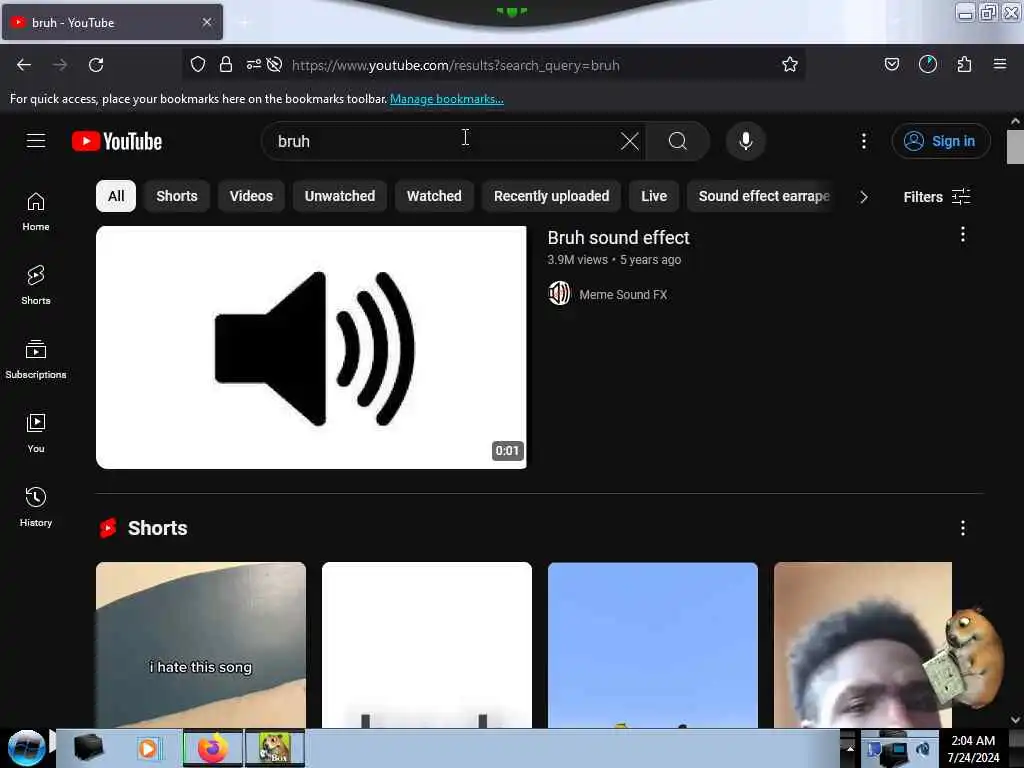Start voice search with the microphone
The width and height of the screenshot is (1024, 768).
(745, 141)
